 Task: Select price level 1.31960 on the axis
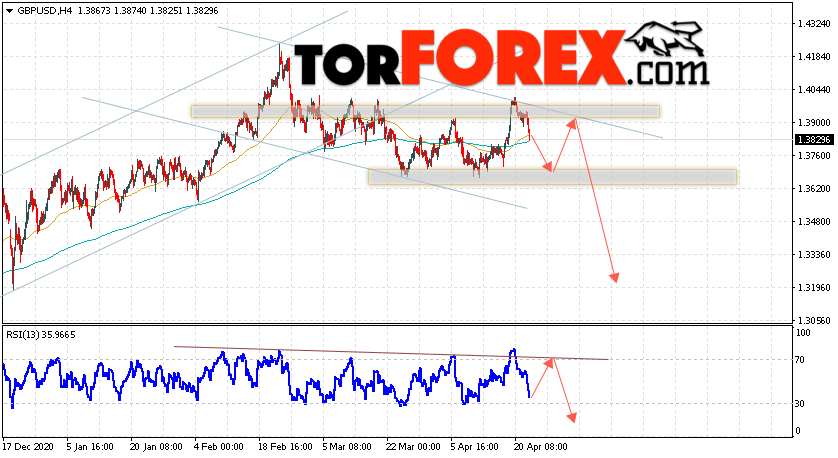(814, 288)
